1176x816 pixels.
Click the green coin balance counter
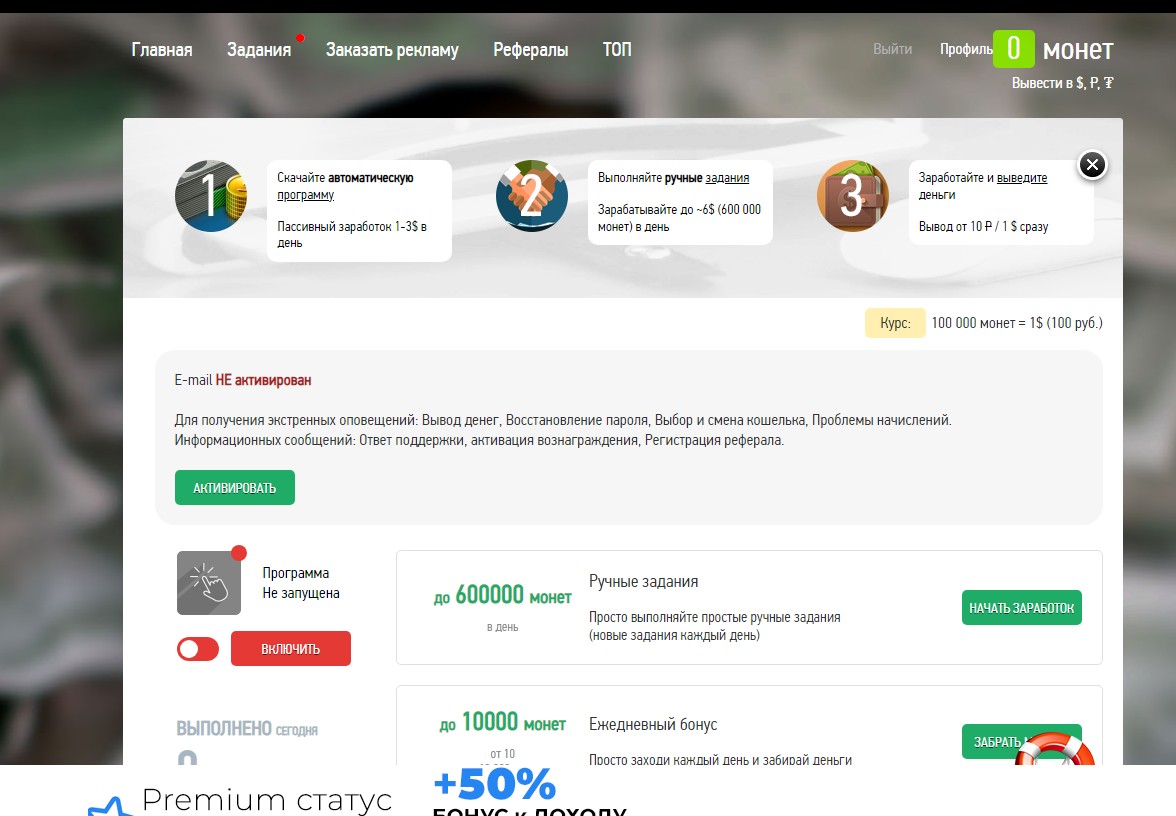tap(1012, 49)
